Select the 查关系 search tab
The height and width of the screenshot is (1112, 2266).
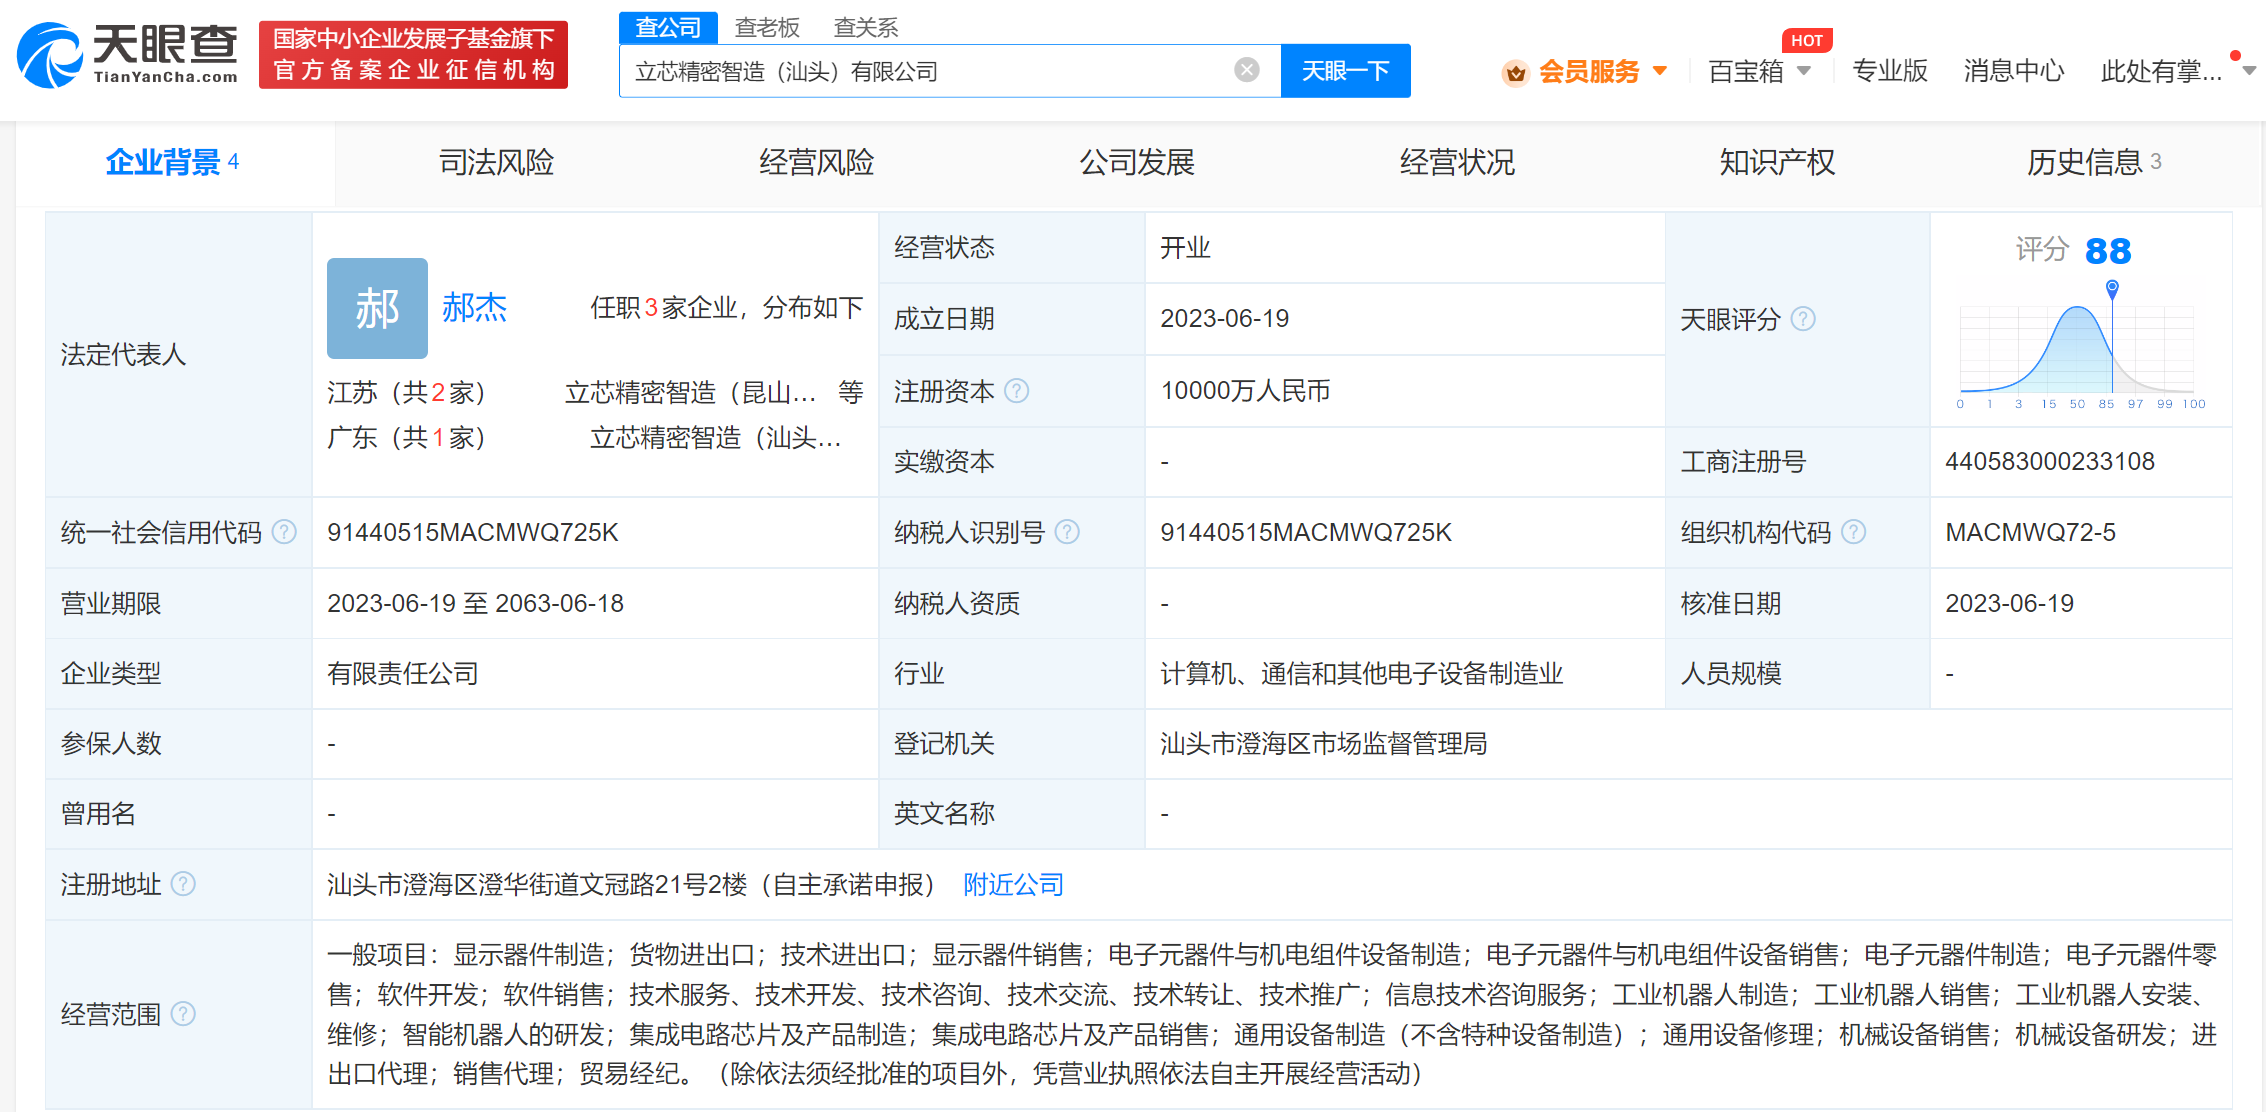coord(866,28)
